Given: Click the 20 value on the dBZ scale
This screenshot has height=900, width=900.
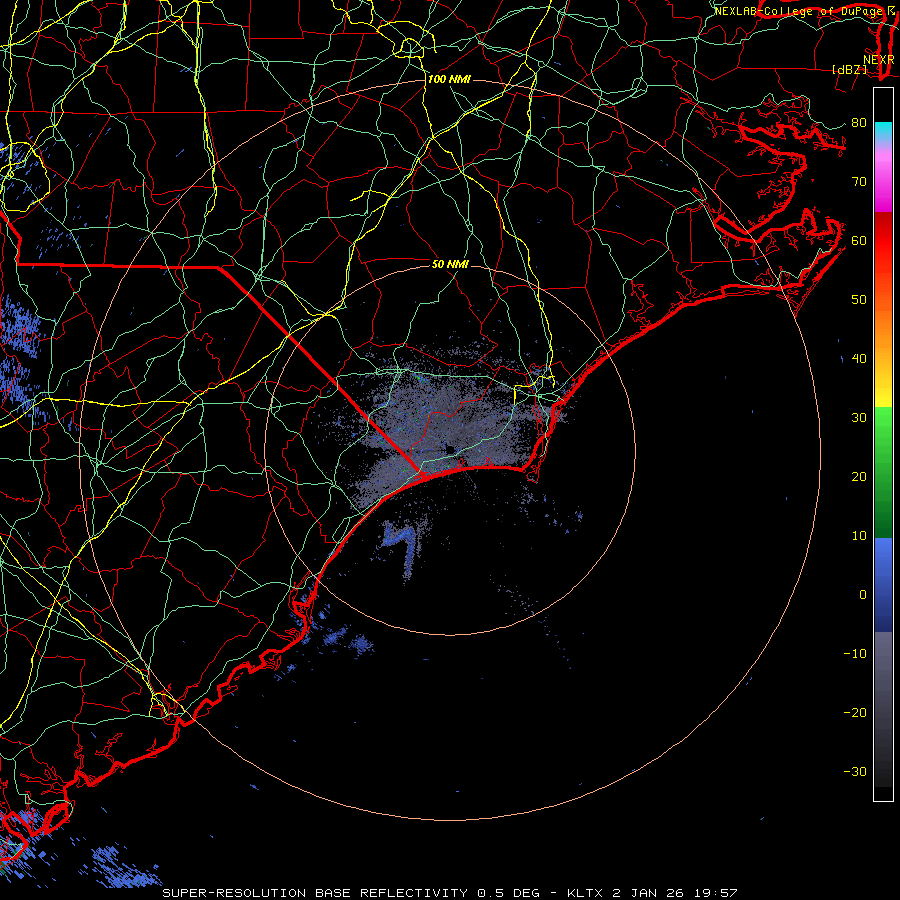Looking at the screenshot, I should pos(859,476).
